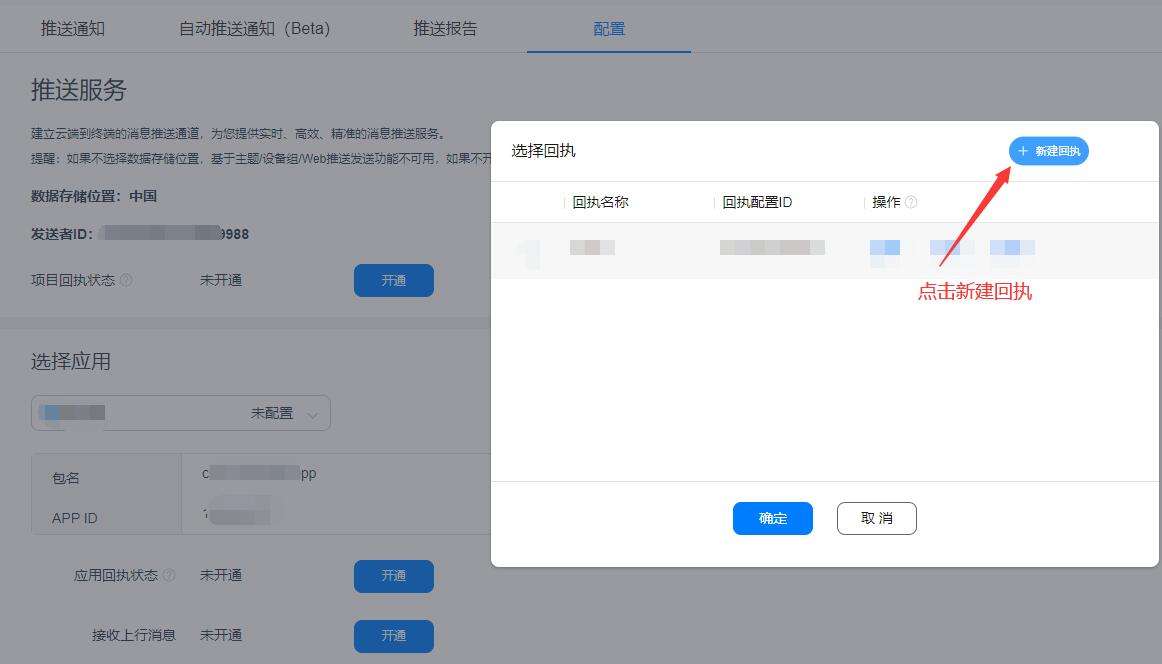The image size is (1162, 664).
Task: Click 开通 next to 应用回执状态
Action: [x=394, y=576]
